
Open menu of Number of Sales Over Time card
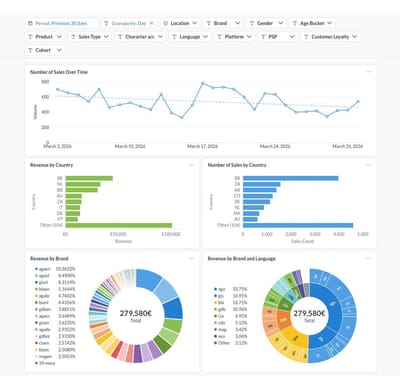tap(368, 72)
